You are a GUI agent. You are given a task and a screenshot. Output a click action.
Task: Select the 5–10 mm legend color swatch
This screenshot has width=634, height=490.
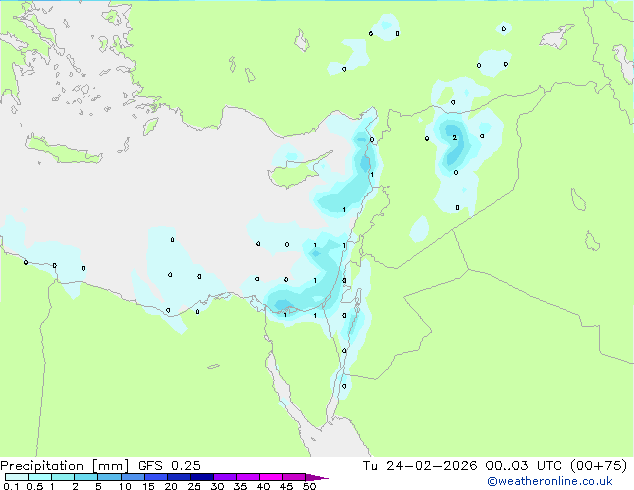tap(109, 477)
